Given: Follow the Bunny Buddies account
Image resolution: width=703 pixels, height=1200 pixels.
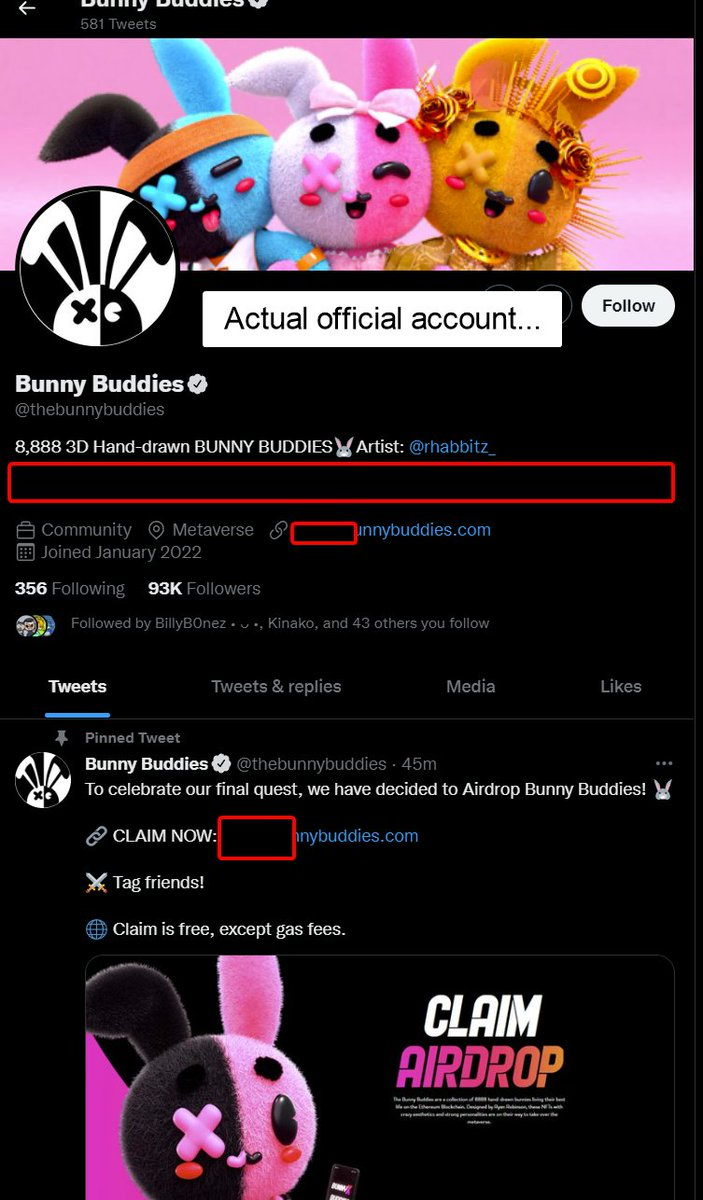Looking at the screenshot, I should pos(628,306).
